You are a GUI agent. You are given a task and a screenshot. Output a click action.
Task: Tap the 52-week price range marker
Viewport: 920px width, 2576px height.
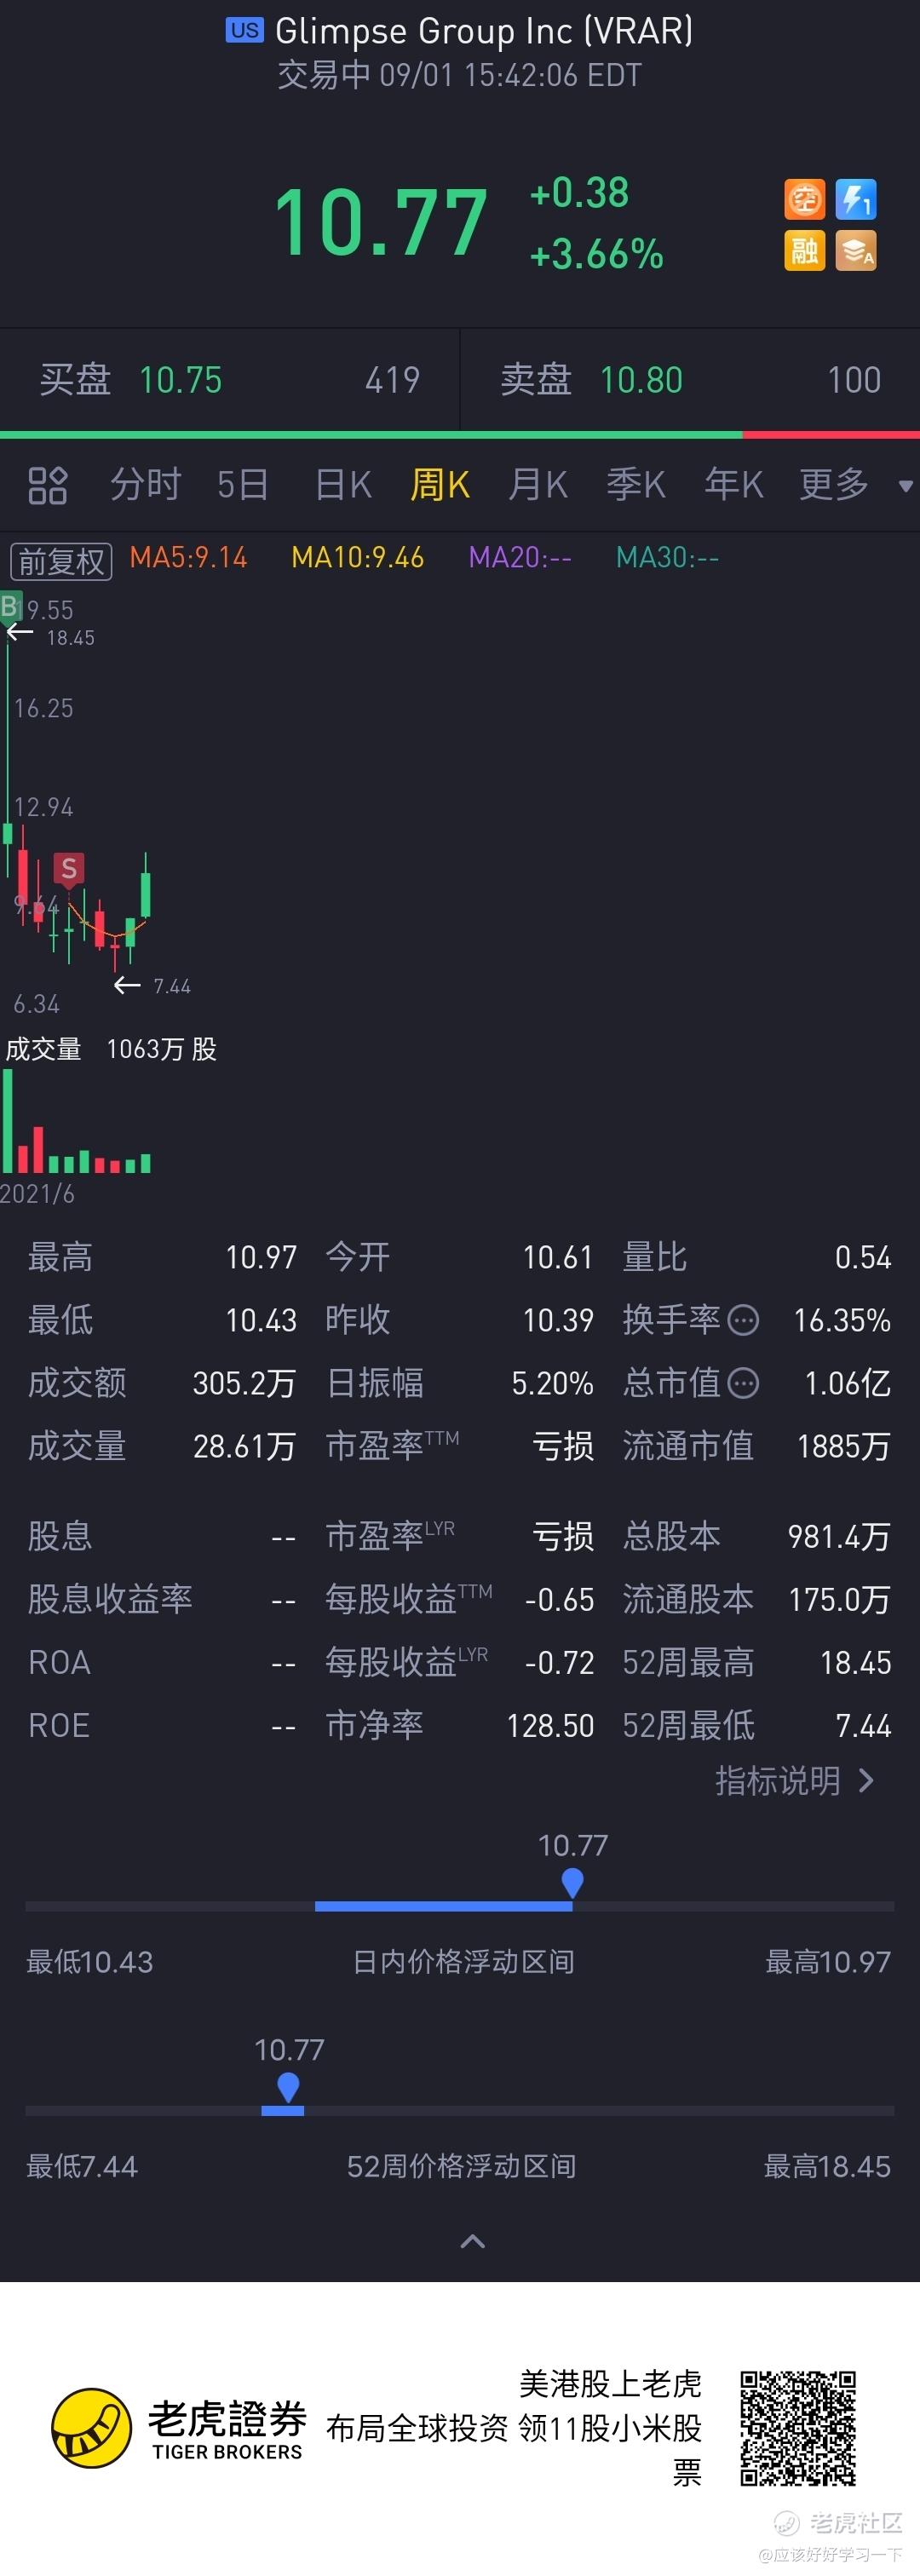[x=288, y=2087]
